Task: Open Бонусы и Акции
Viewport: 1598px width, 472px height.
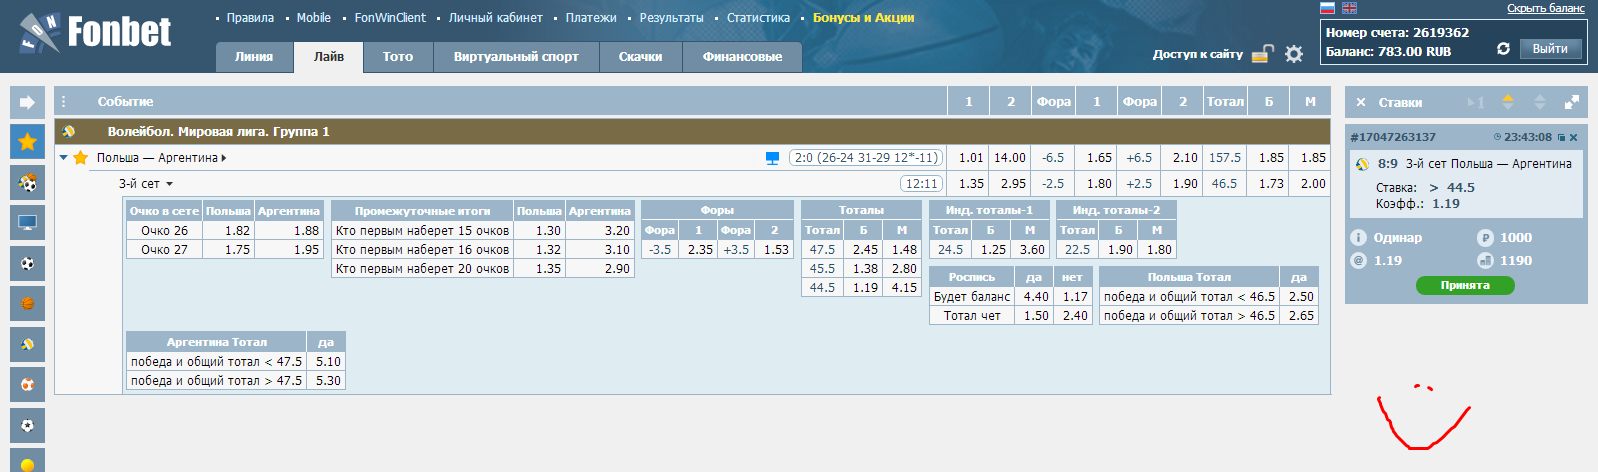Action: [863, 18]
